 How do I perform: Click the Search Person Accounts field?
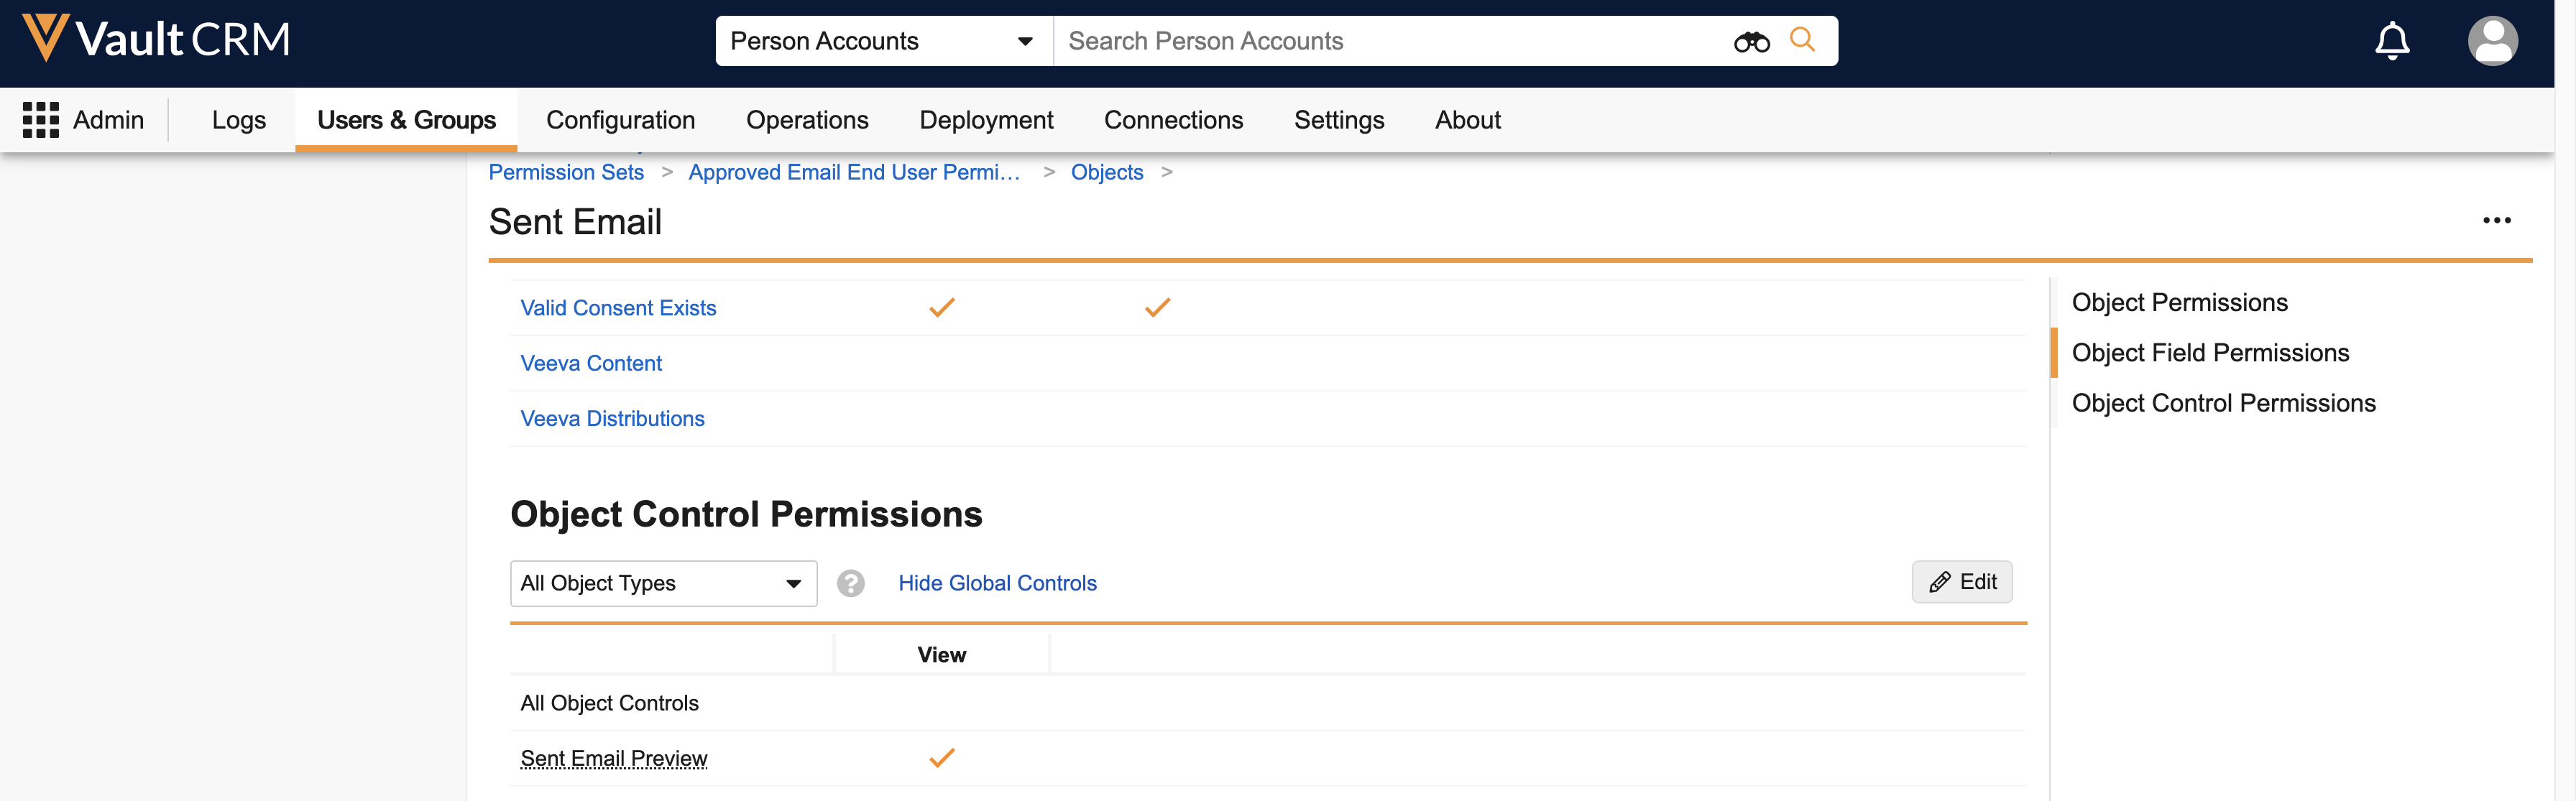[x=1390, y=41]
